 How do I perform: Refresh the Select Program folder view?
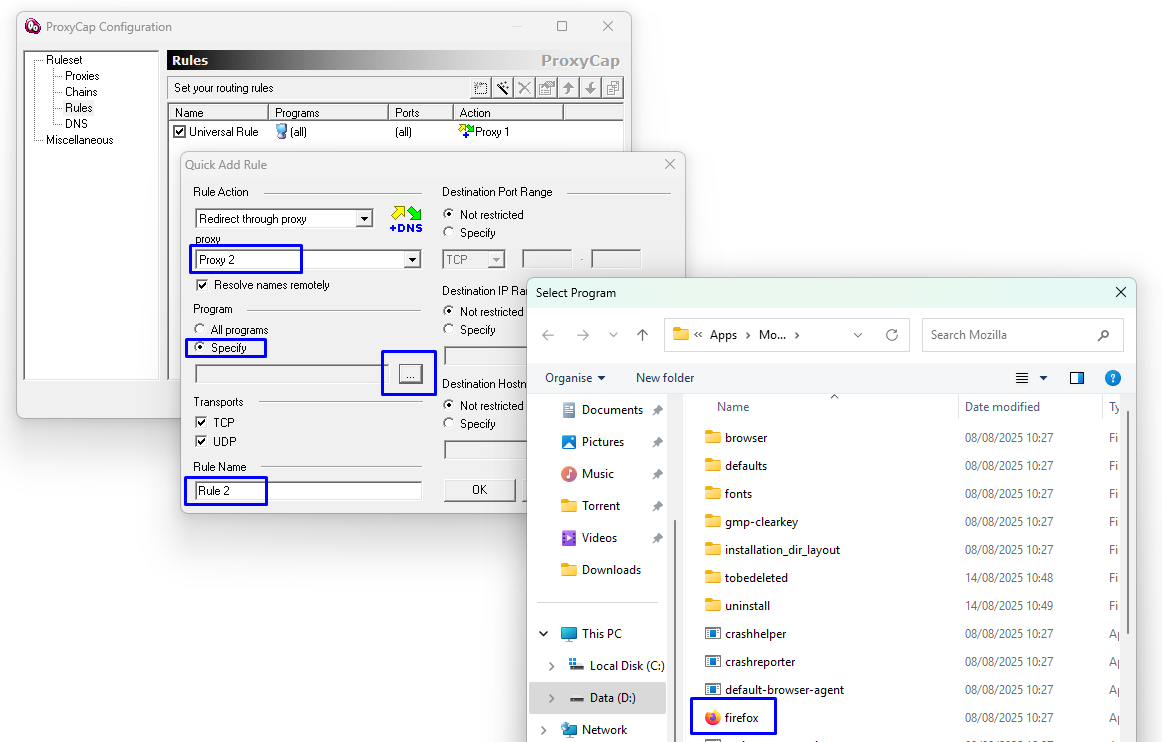click(892, 335)
